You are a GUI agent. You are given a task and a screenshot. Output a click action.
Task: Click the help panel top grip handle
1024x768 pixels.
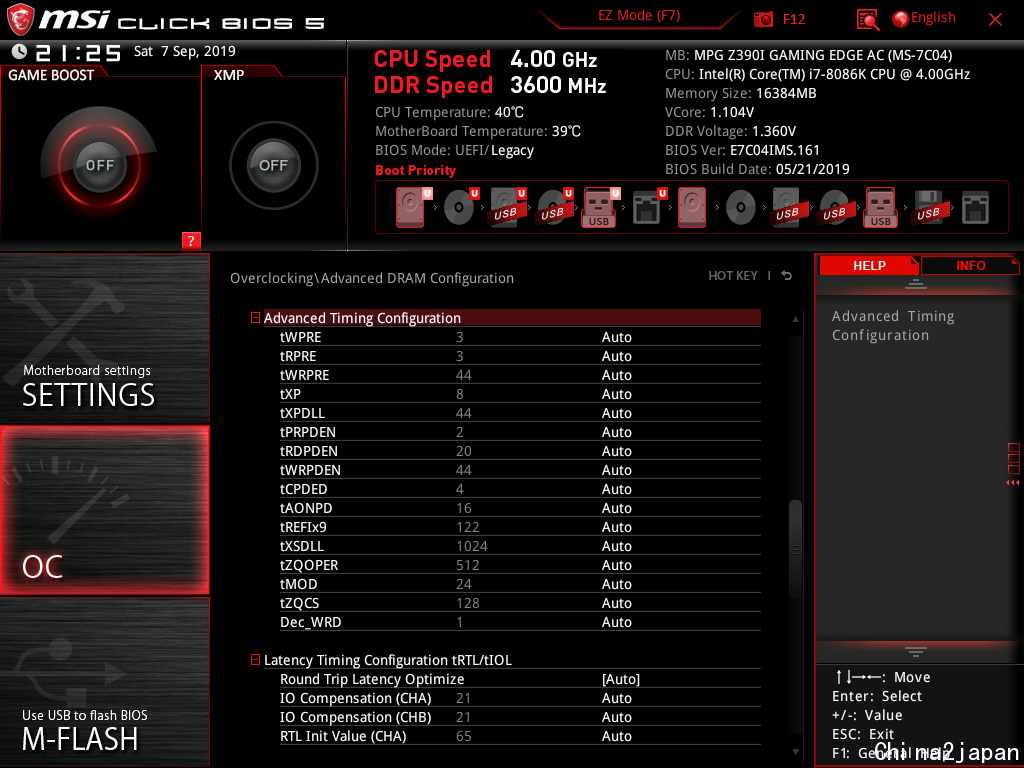click(x=916, y=283)
